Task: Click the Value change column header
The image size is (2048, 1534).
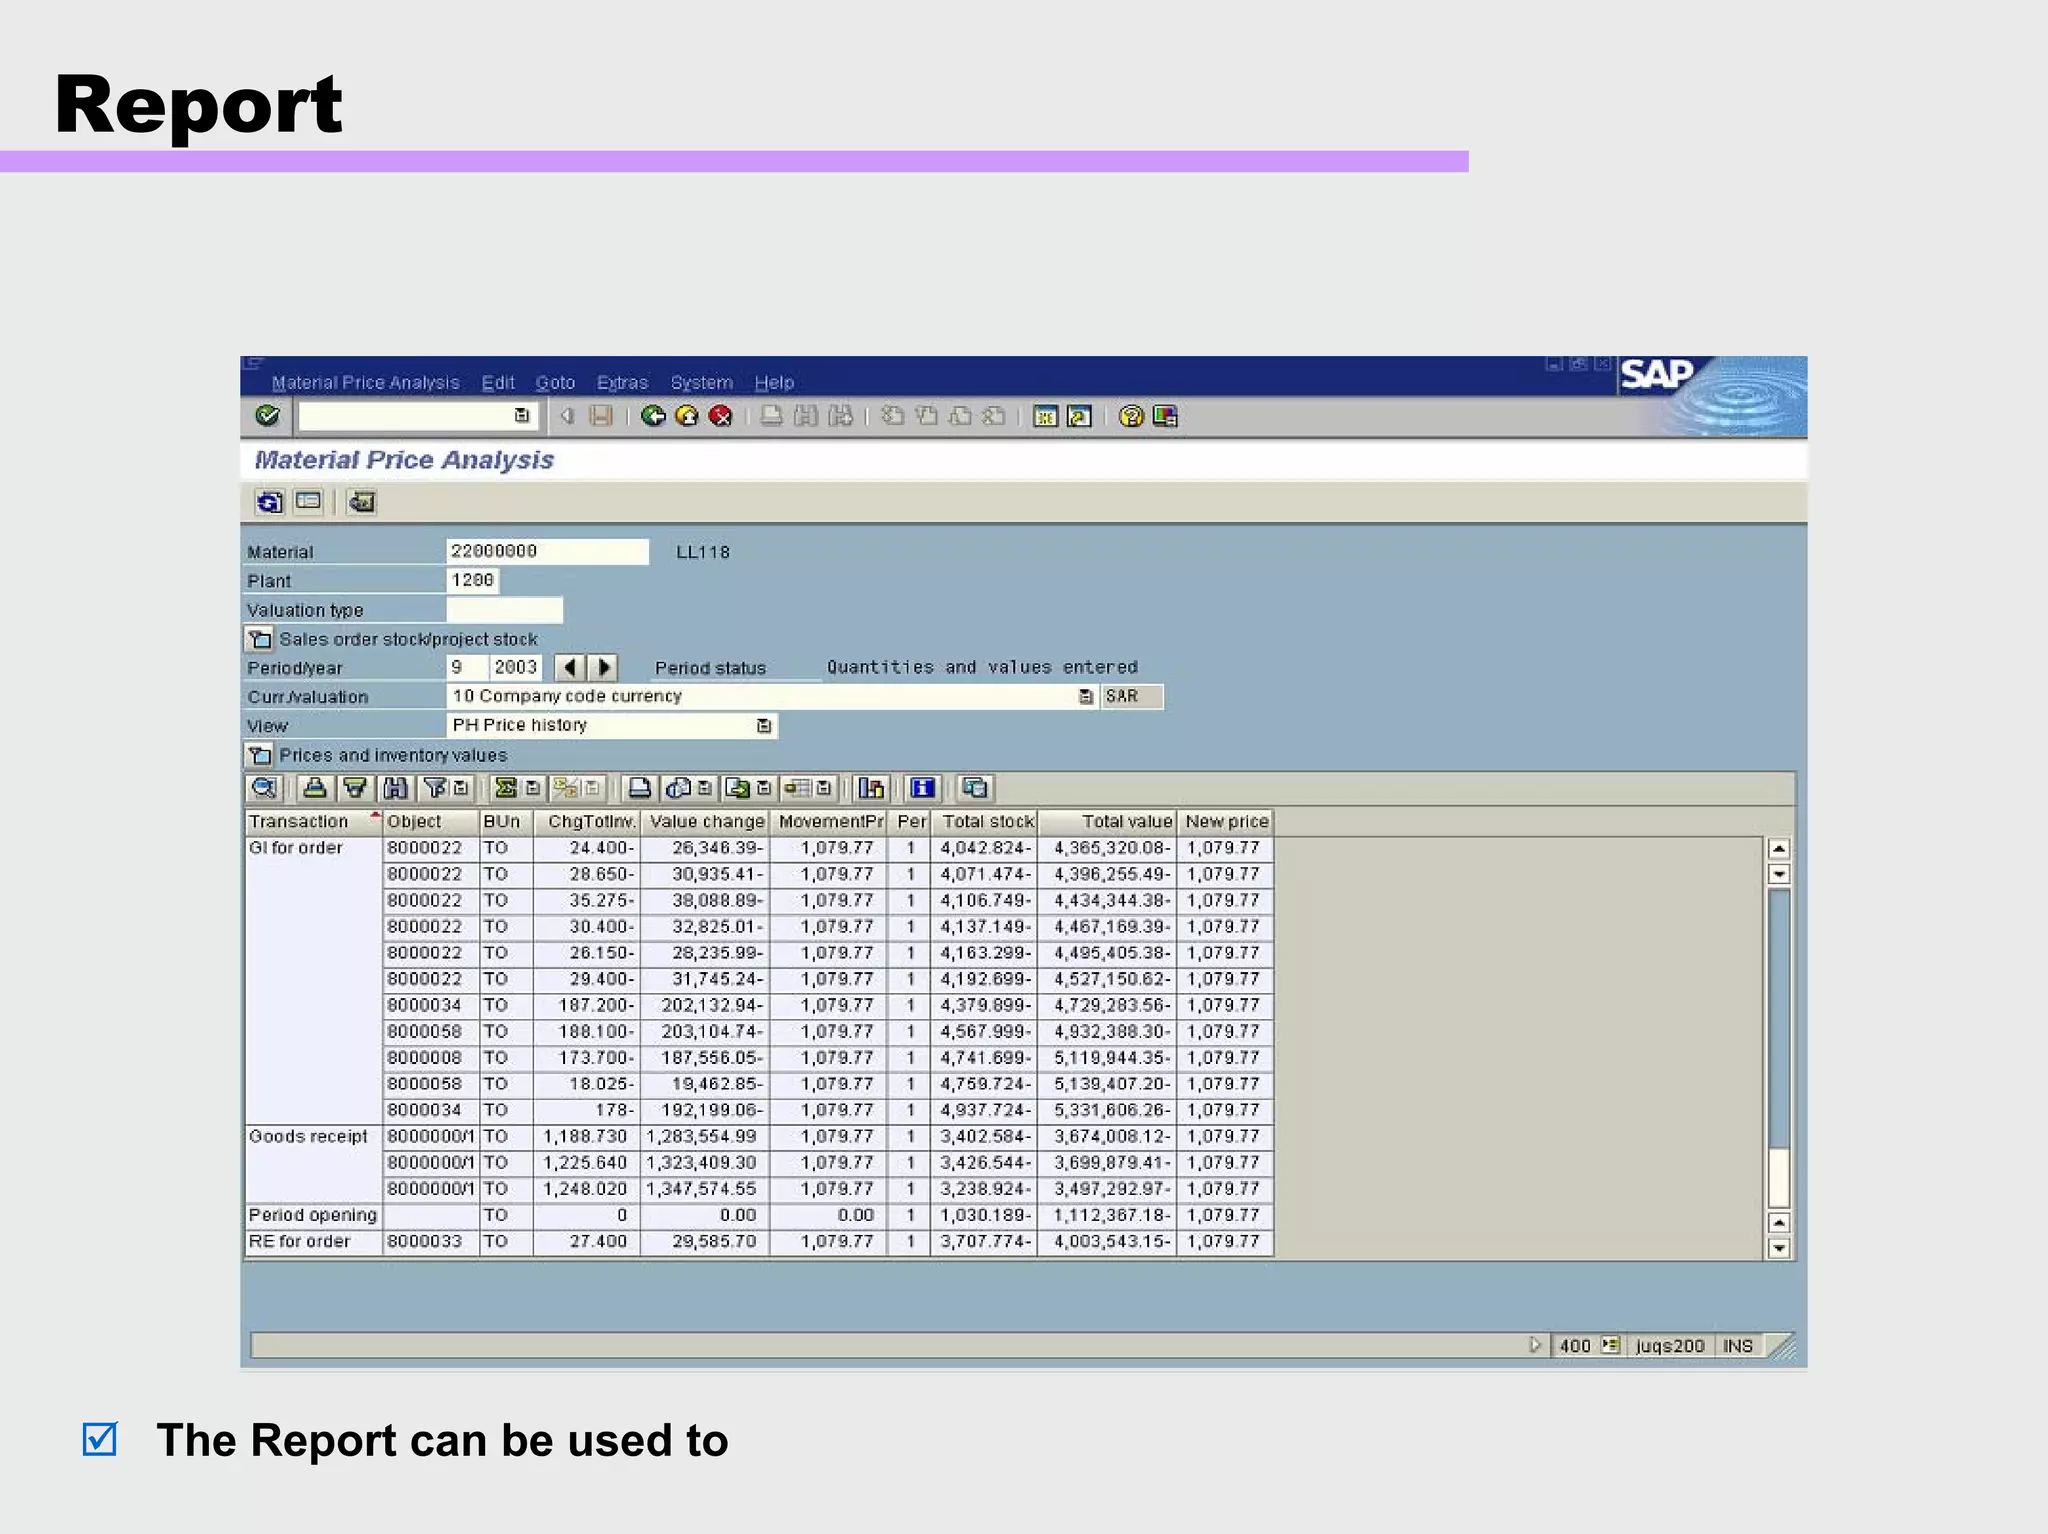Action: tap(705, 822)
